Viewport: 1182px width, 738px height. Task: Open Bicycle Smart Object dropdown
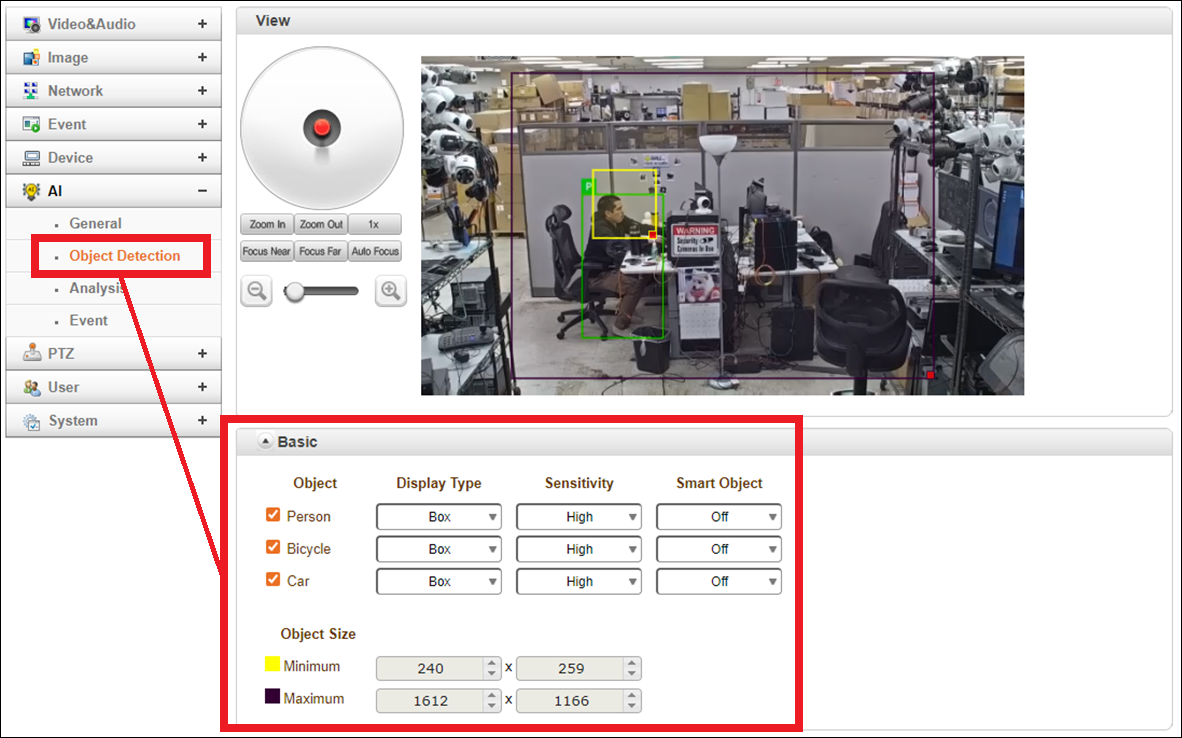click(x=719, y=550)
